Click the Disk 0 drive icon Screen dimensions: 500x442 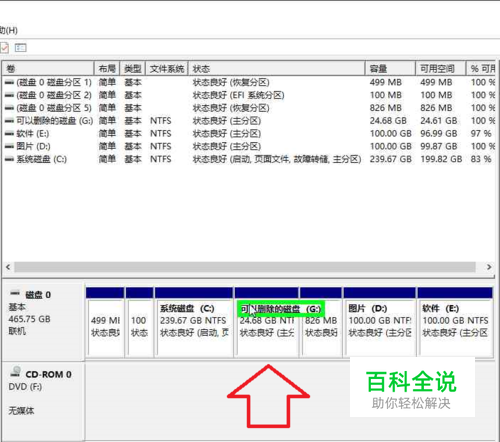coord(15,294)
